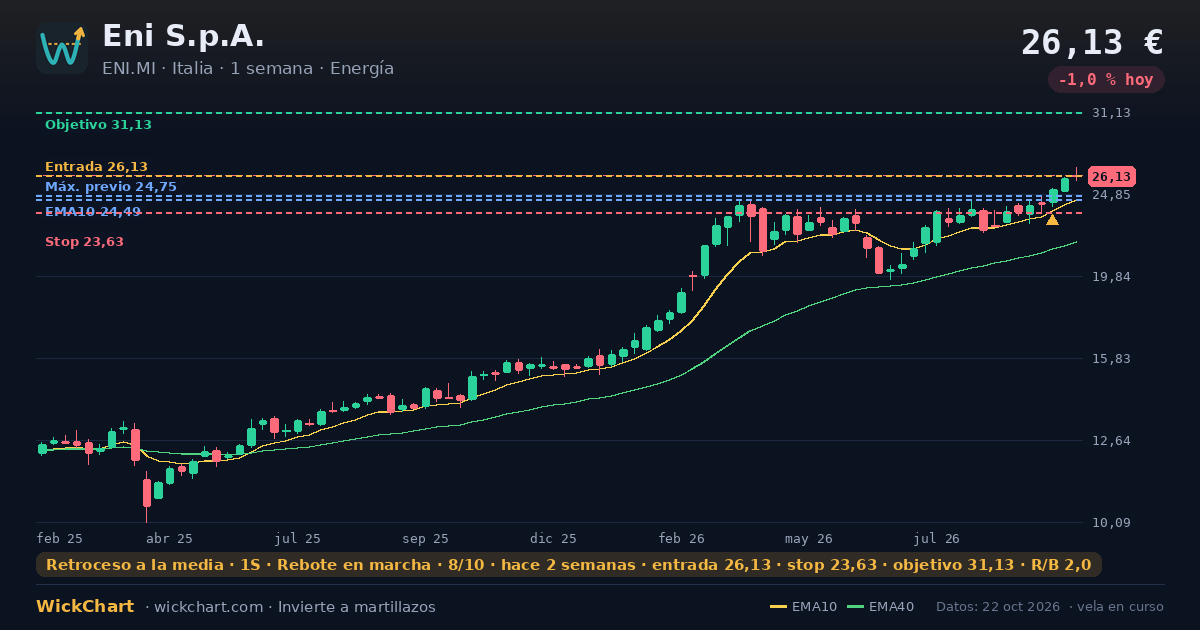Click the red 26,13 price tag on axis
The image size is (1200, 630).
[x=1110, y=176]
